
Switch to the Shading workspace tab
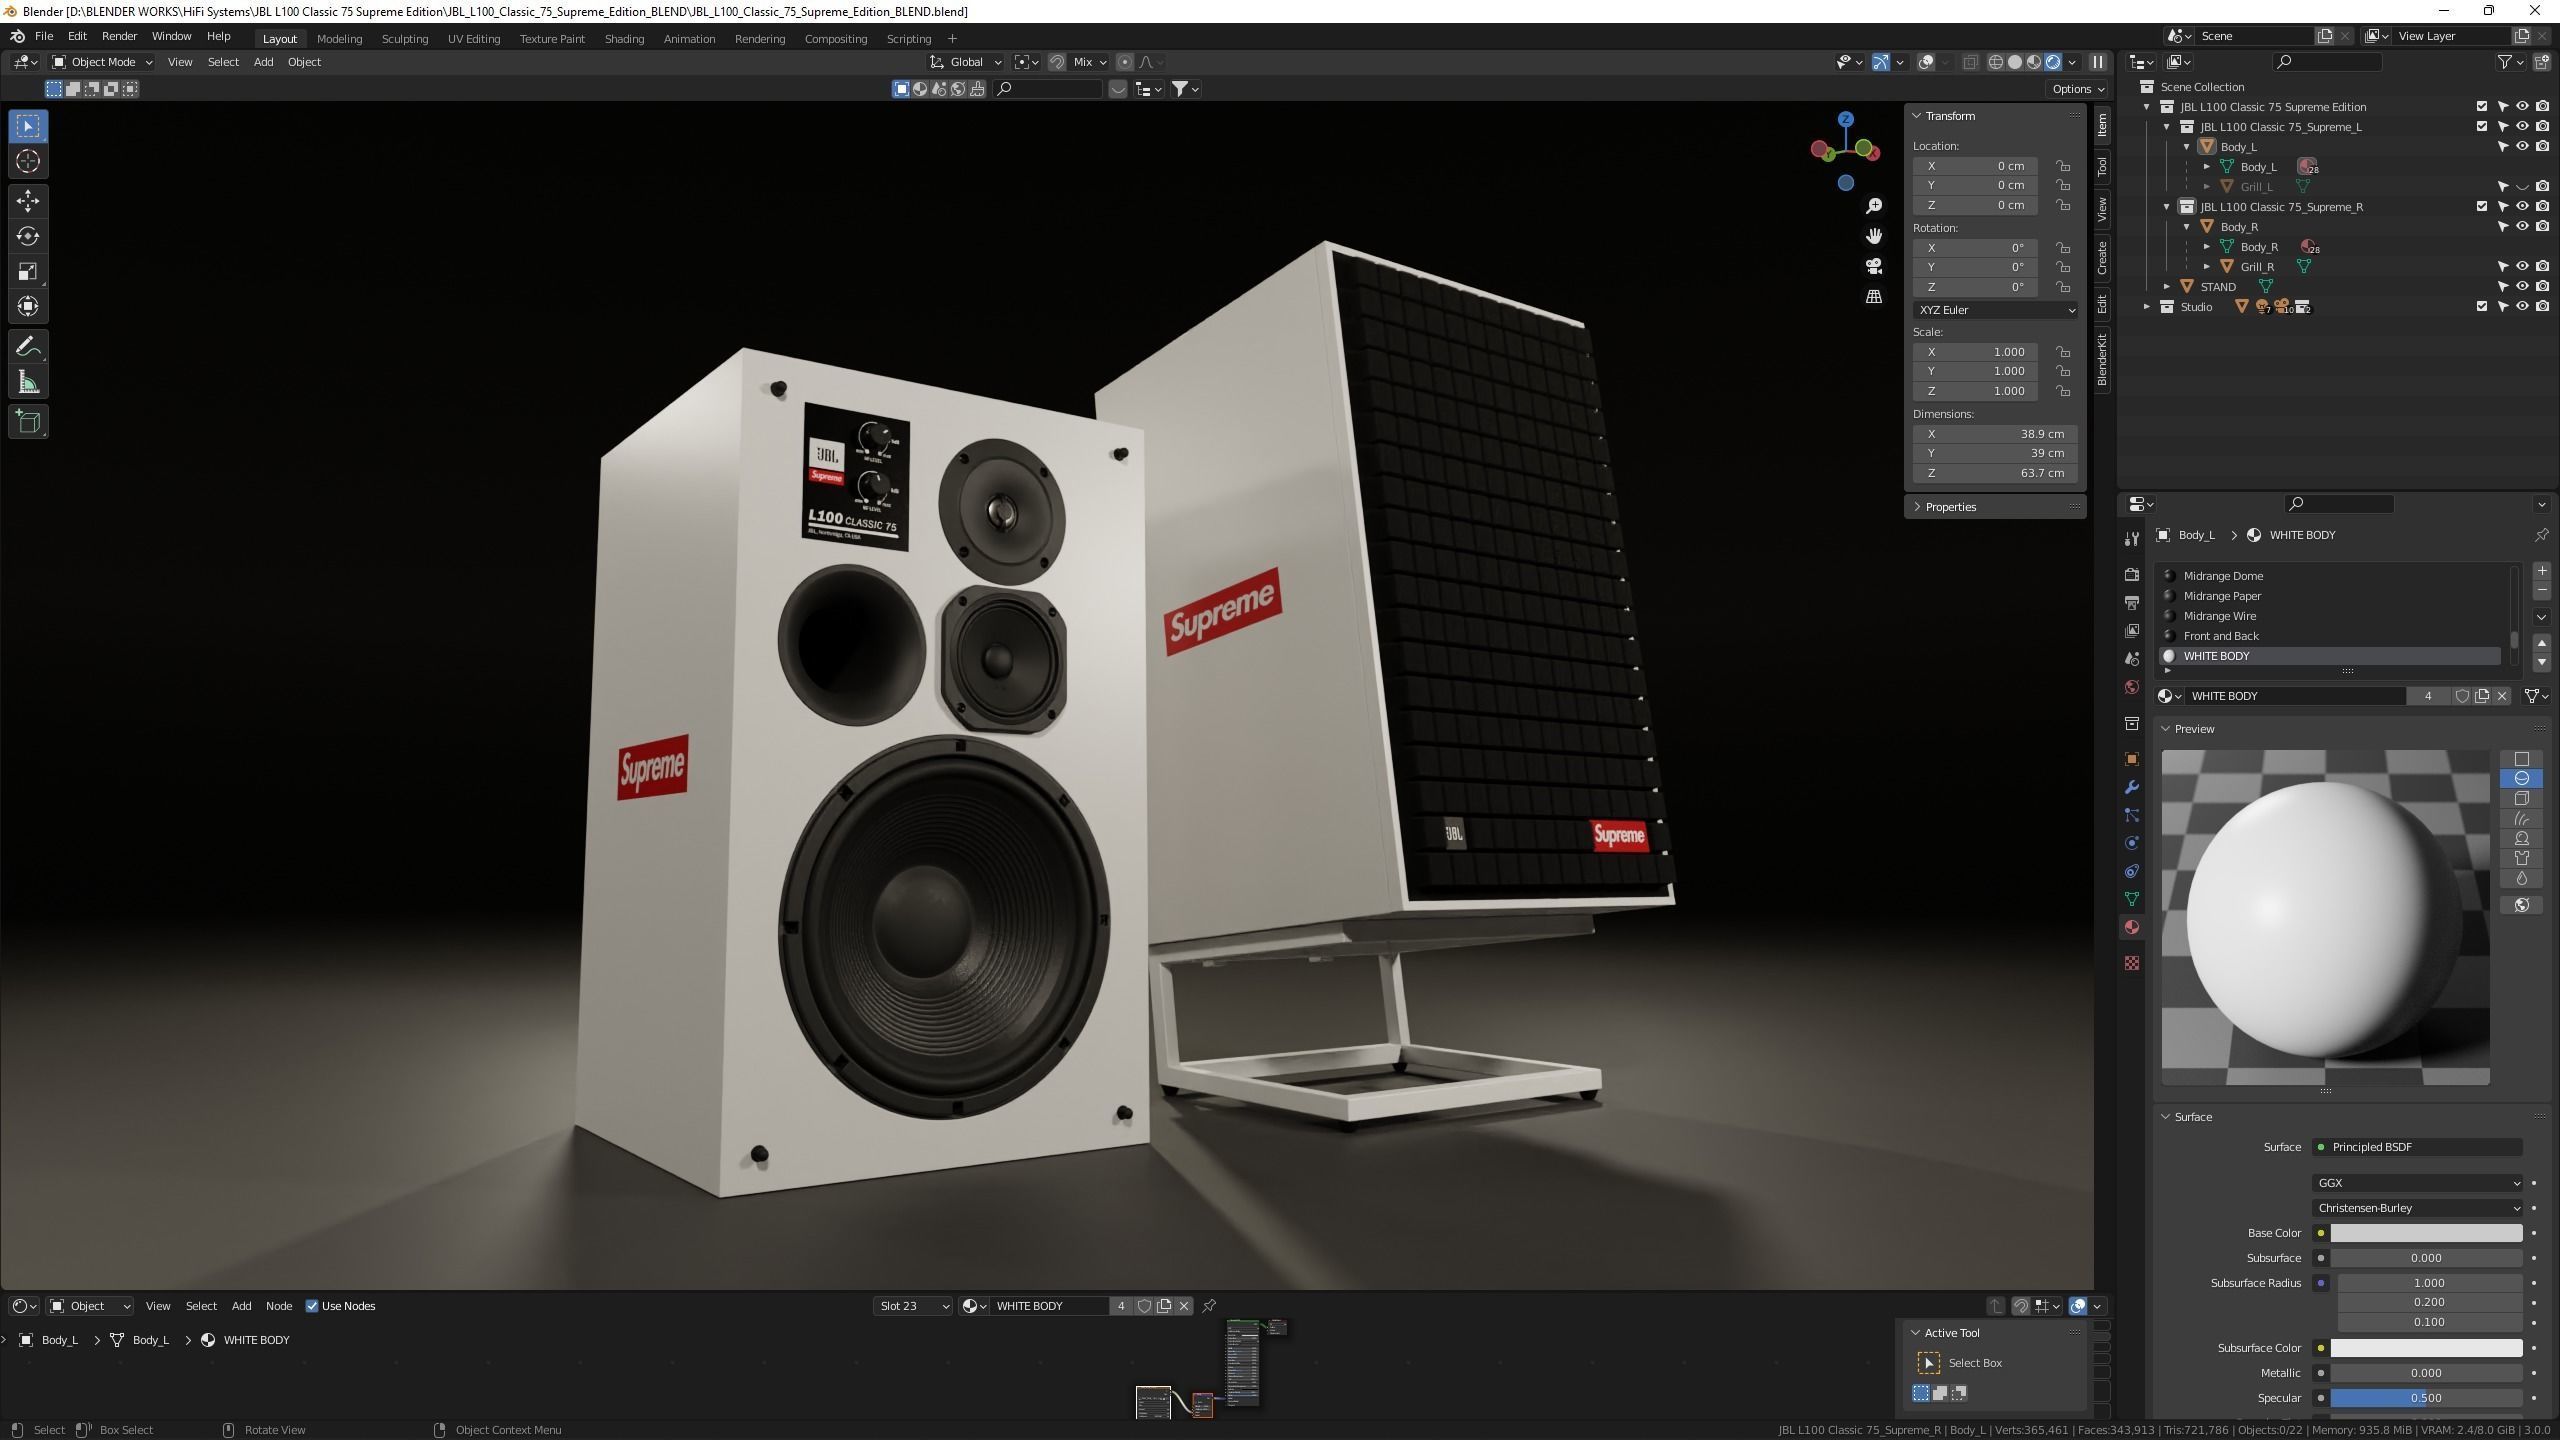coord(624,39)
